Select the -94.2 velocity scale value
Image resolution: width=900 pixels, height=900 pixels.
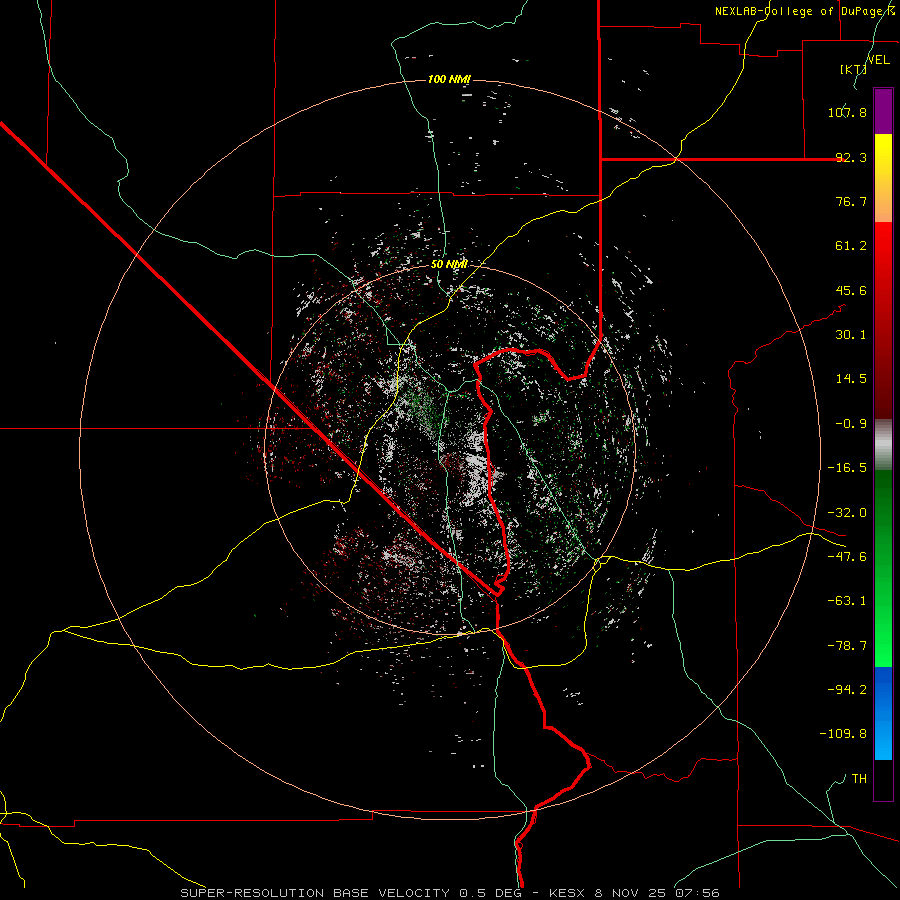(x=847, y=690)
